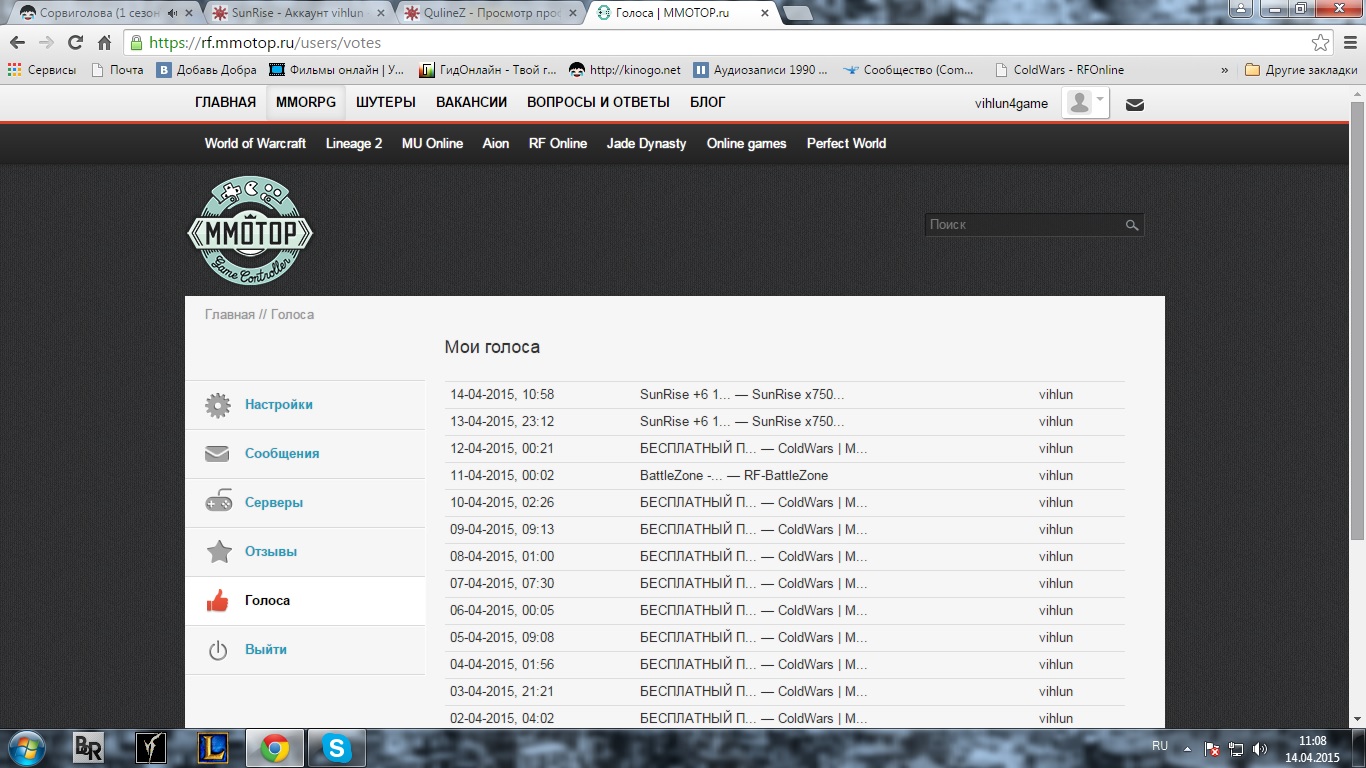1366x768 pixels.
Task: Open Online games category
Action: [x=747, y=143]
